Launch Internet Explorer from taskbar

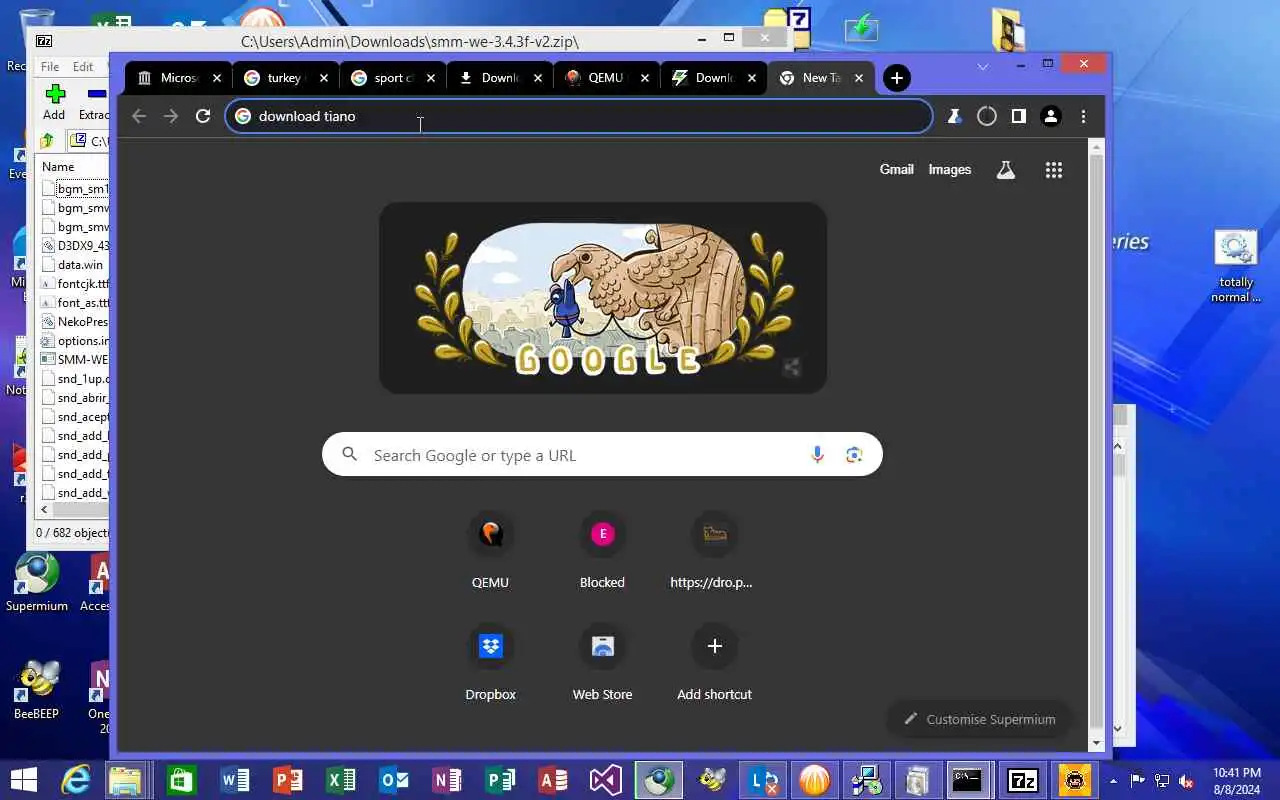[76, 780]
